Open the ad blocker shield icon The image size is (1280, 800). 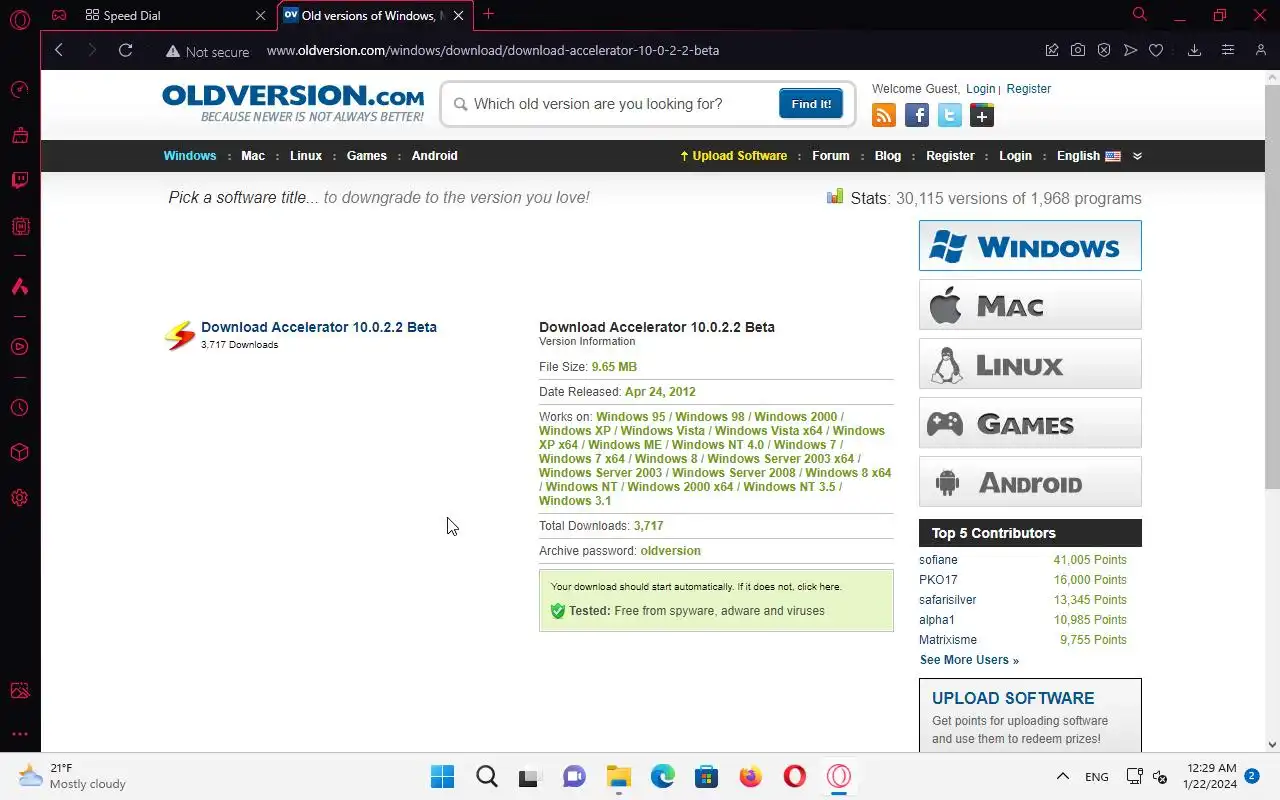coord(1104,50)
